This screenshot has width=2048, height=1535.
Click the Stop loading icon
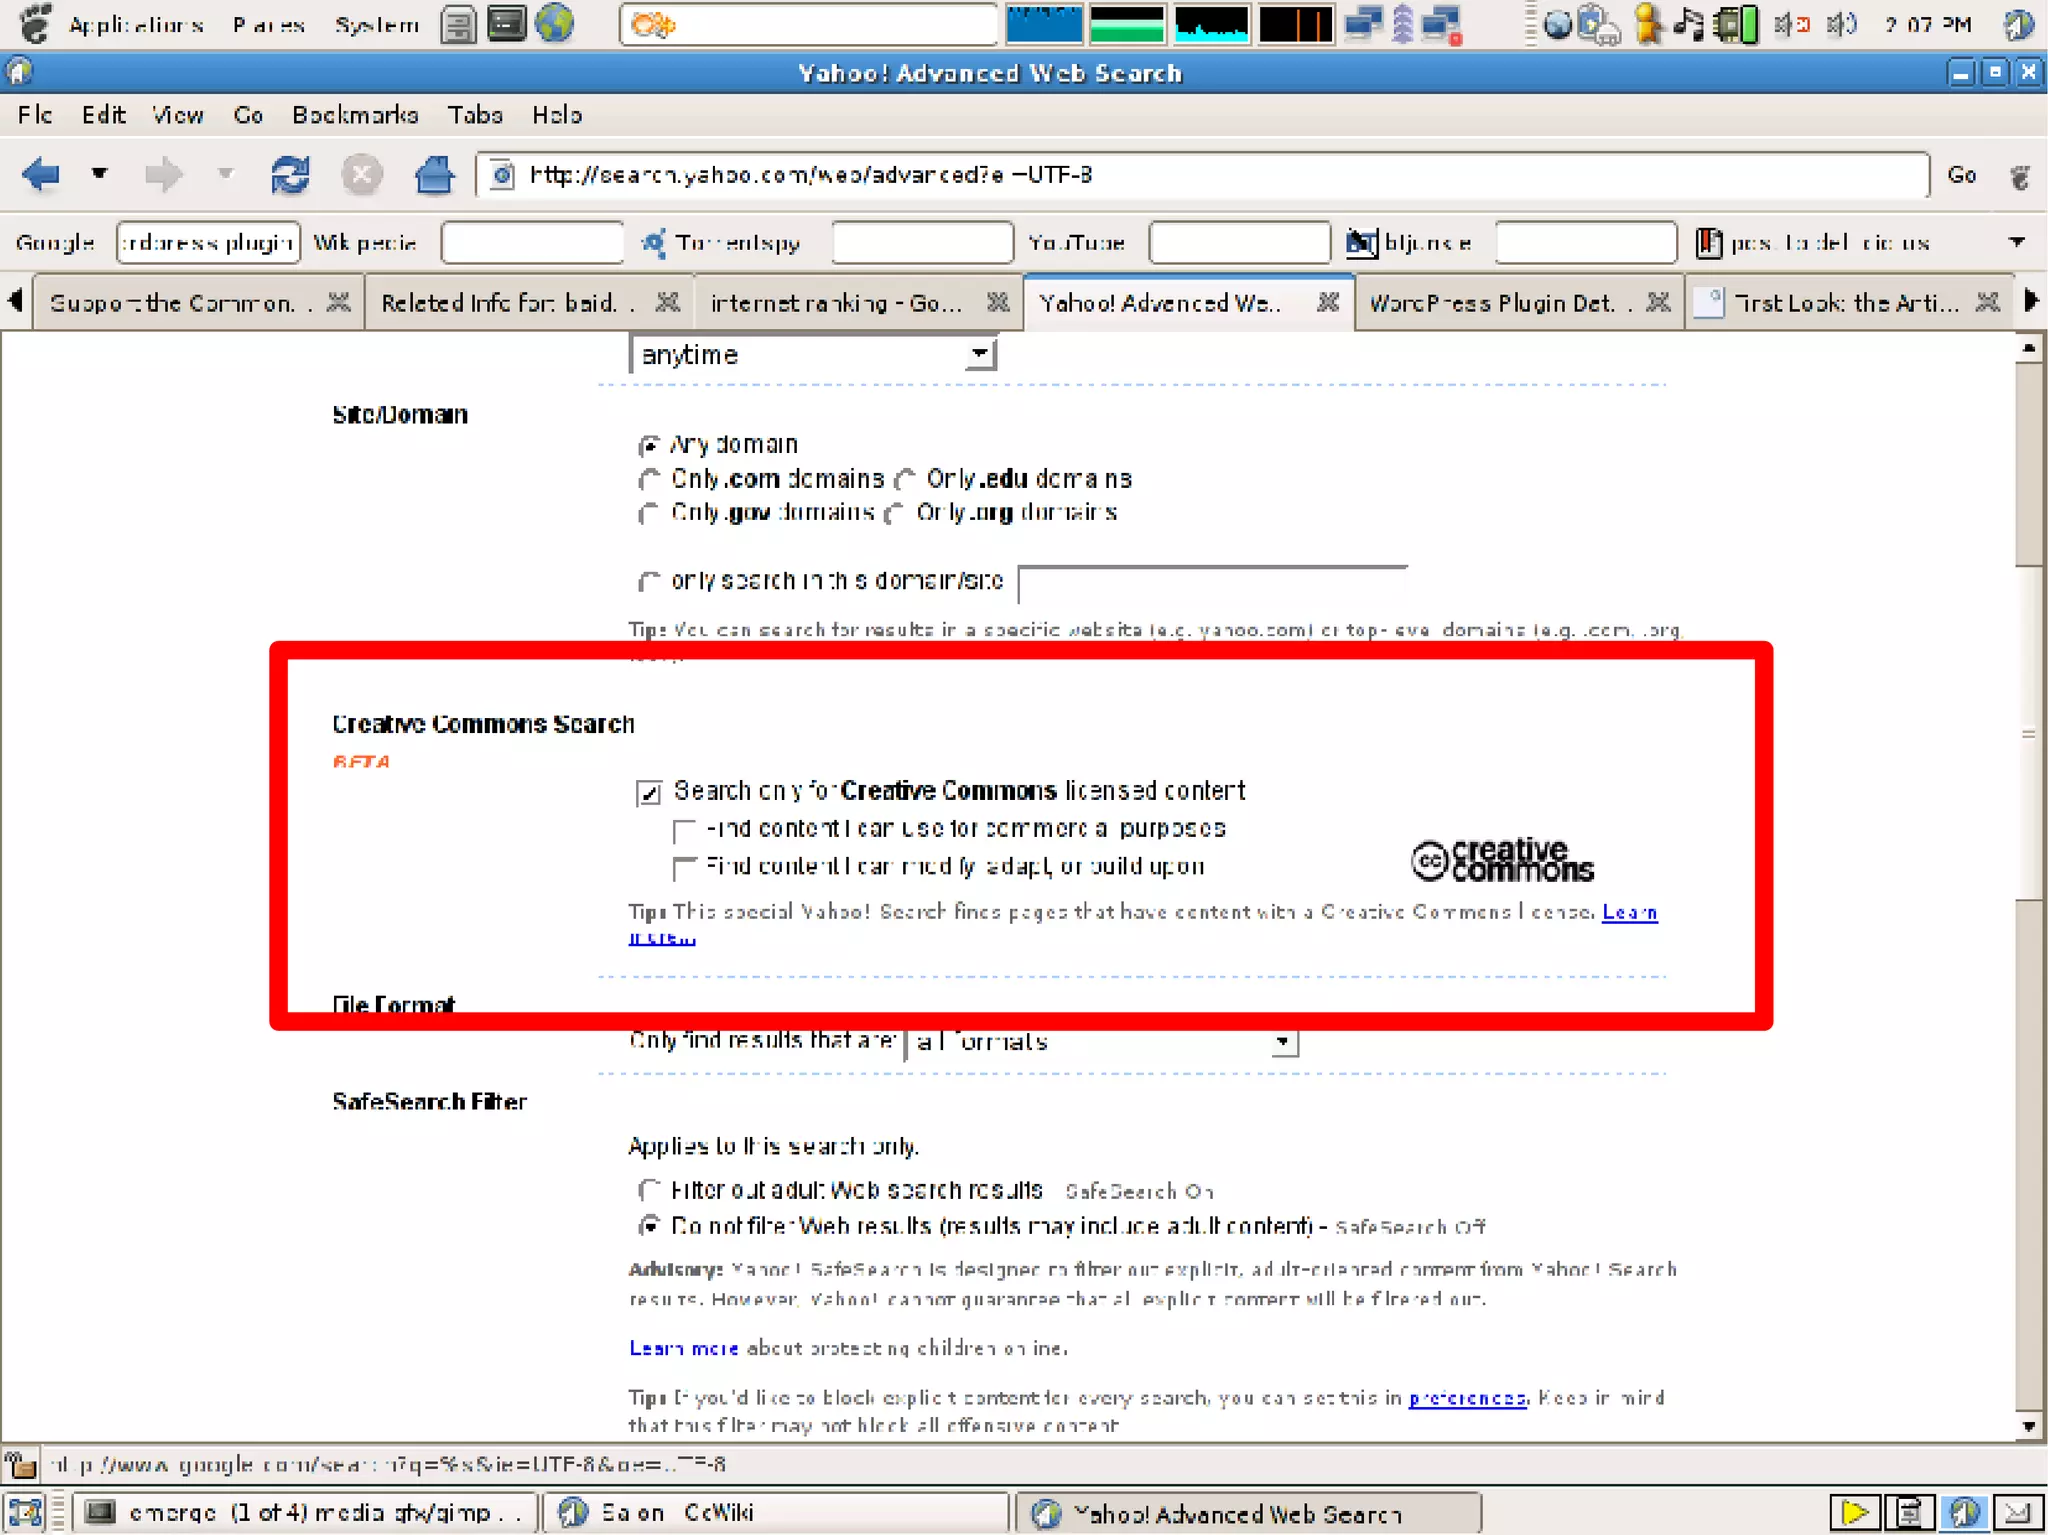click(x=361, y=175)
